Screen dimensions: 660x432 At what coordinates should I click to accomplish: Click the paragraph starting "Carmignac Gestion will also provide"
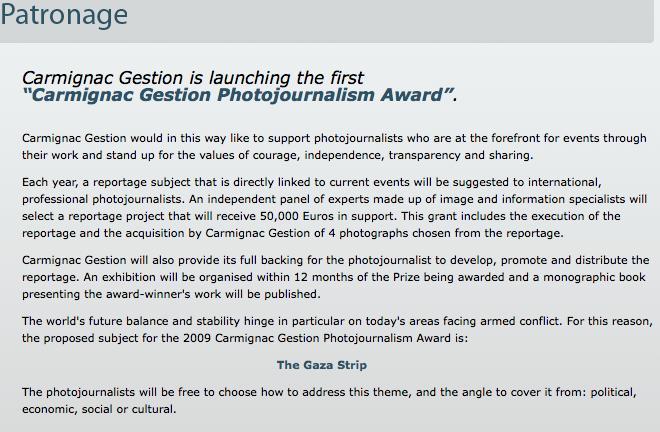[x=335, y=277]
